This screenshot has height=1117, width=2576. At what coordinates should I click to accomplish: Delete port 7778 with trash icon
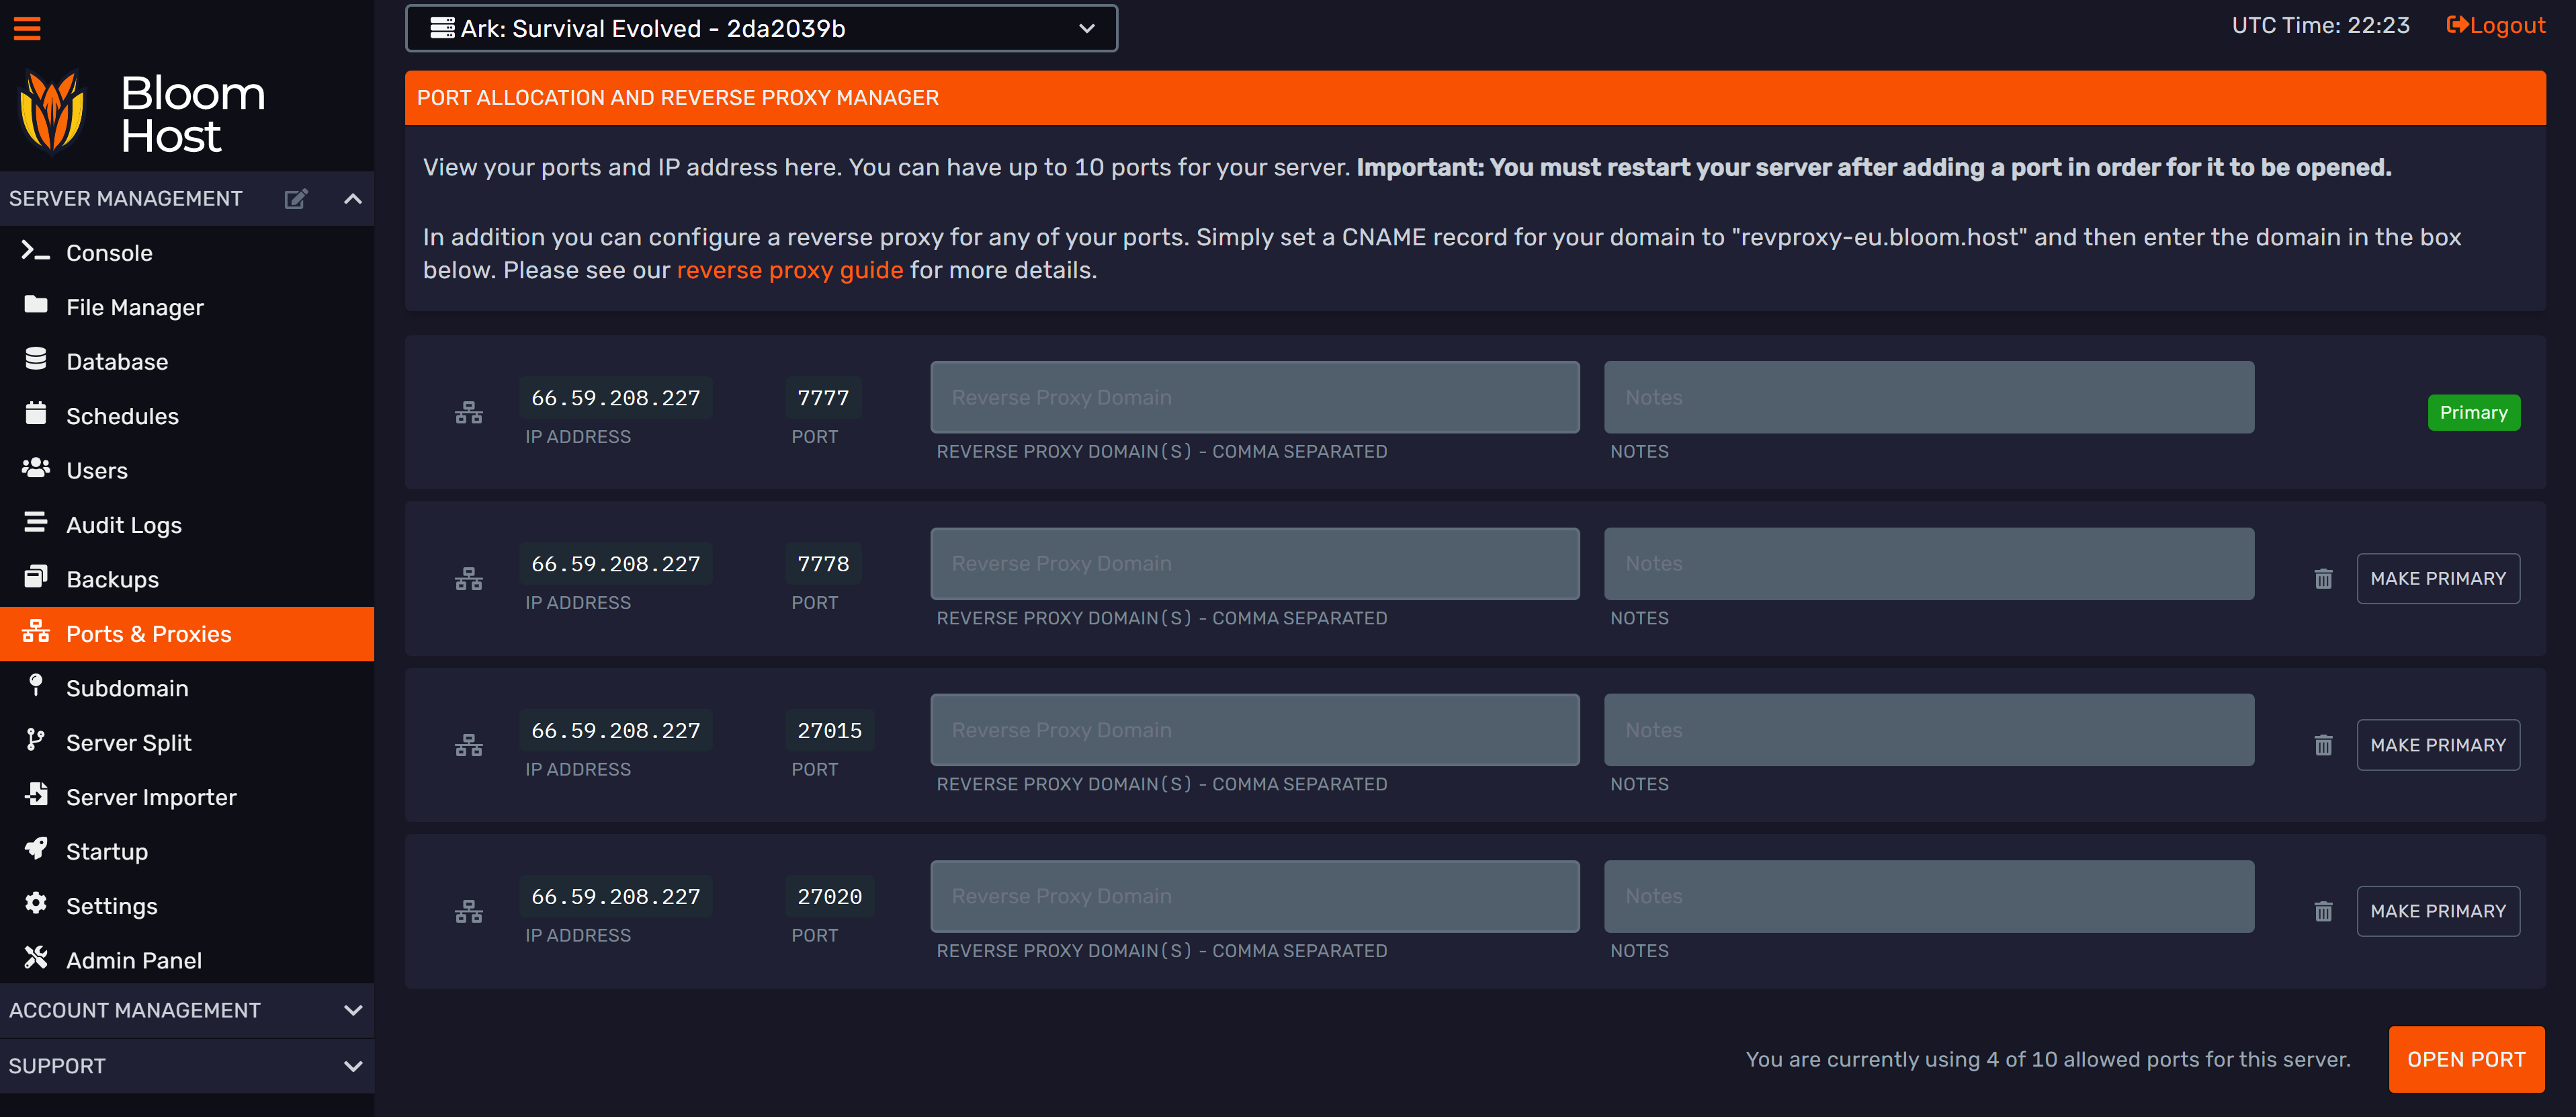click(x=2322, y=579)
